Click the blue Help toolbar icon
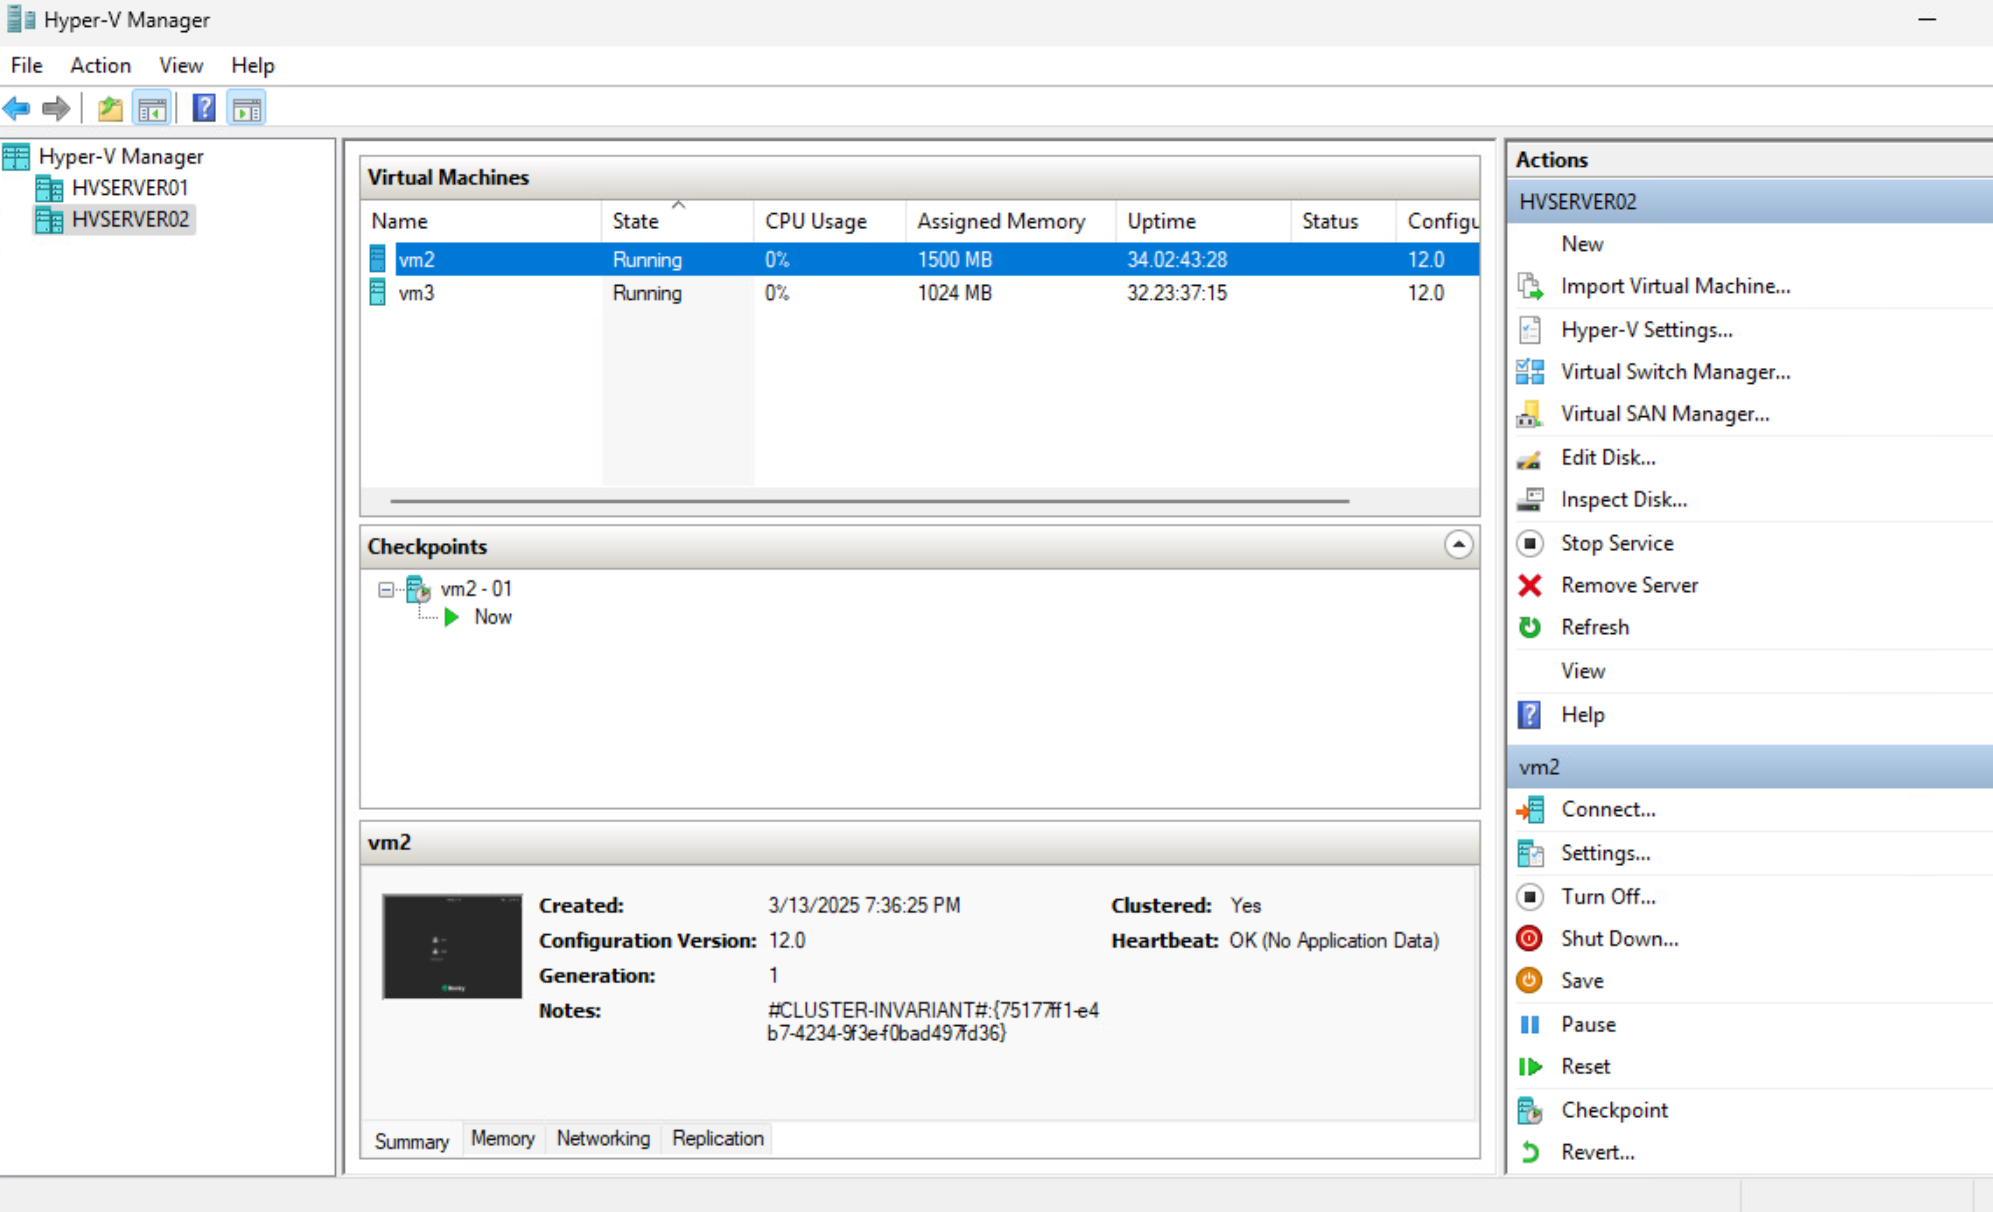The height and width of the screenshot is (1212, 1993). pyautogui.click(x=204, y=108)
